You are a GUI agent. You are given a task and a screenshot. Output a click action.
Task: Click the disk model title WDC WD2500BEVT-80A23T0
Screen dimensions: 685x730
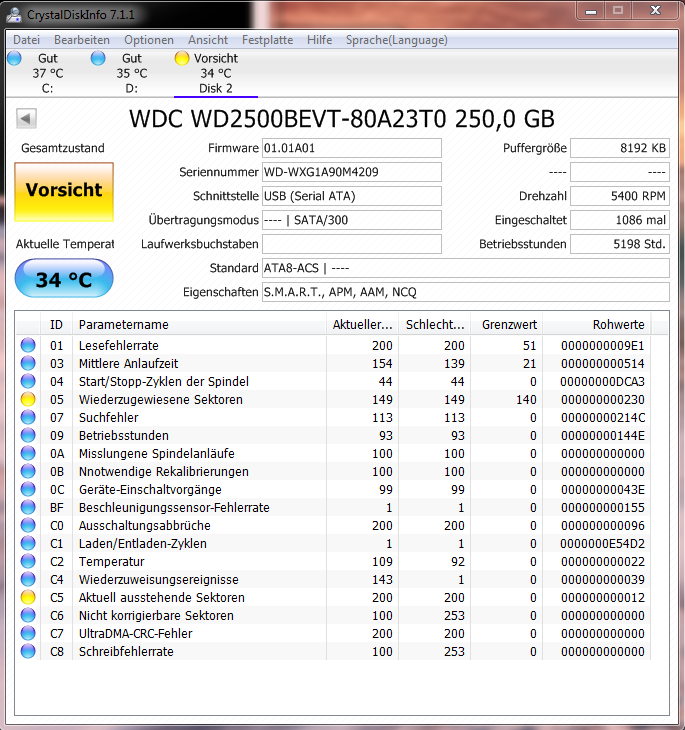[x=341, y=119]
